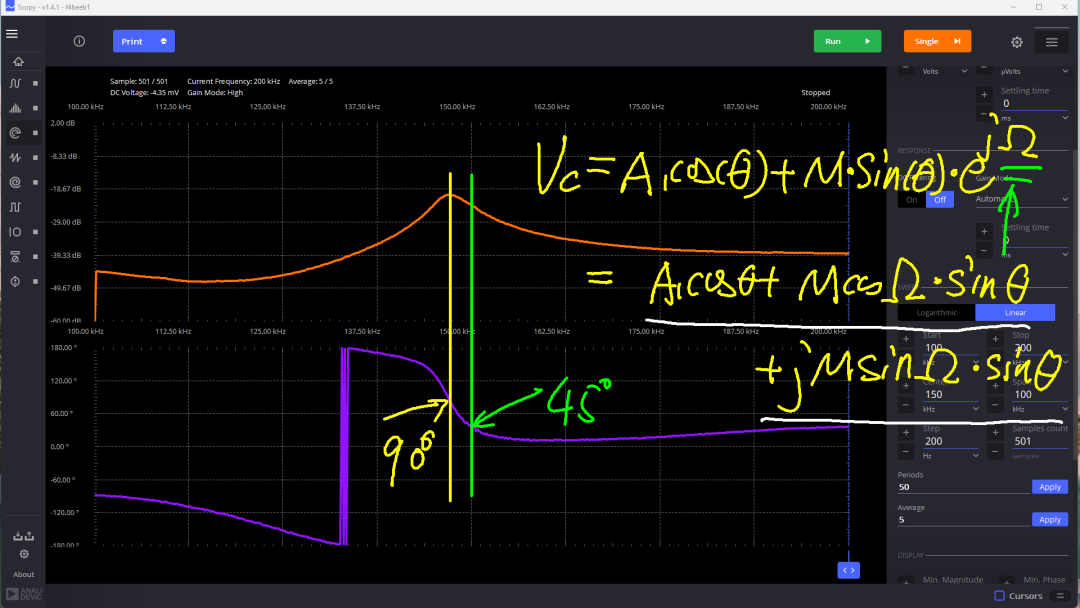Toggle Network Analyzer run square button
The image size is (1080, 608).
click(x=35, y=133)
